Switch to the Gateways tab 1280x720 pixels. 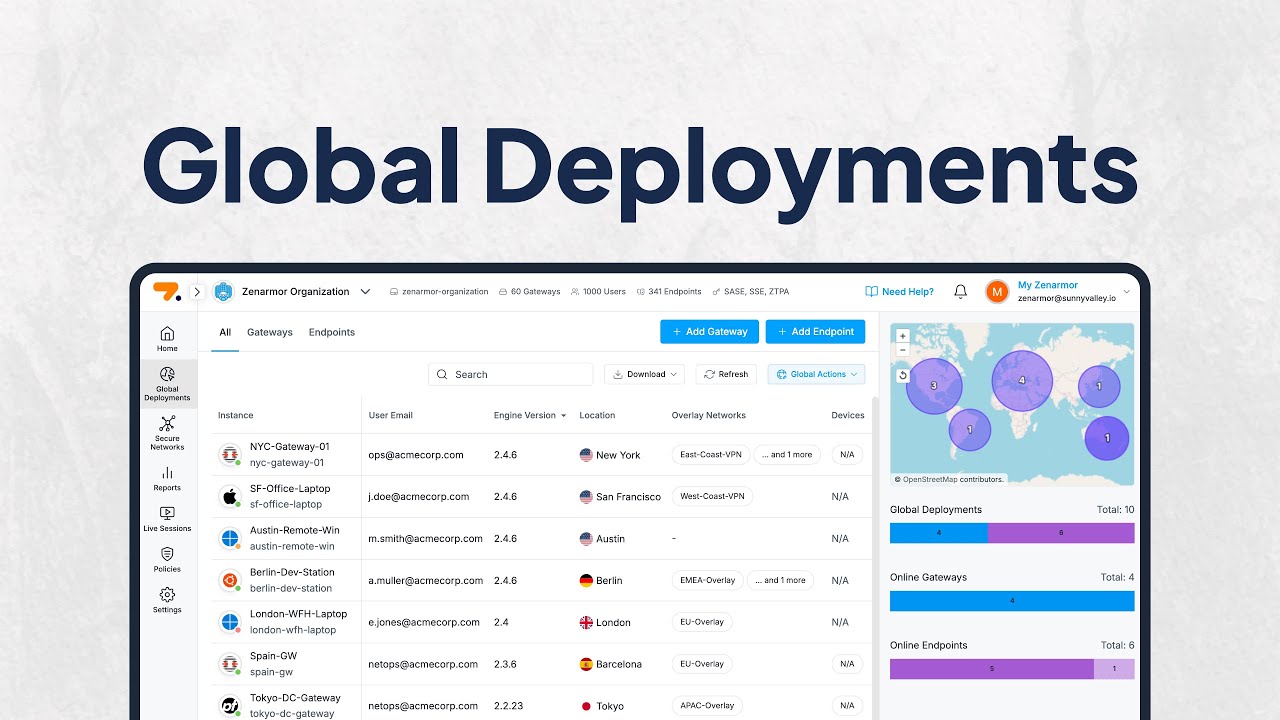(x=270, y=332)
